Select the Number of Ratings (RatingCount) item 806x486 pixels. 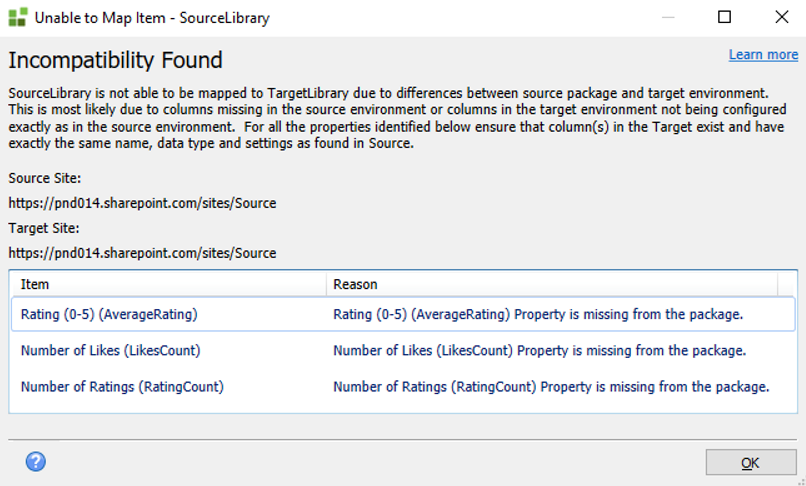122,386
